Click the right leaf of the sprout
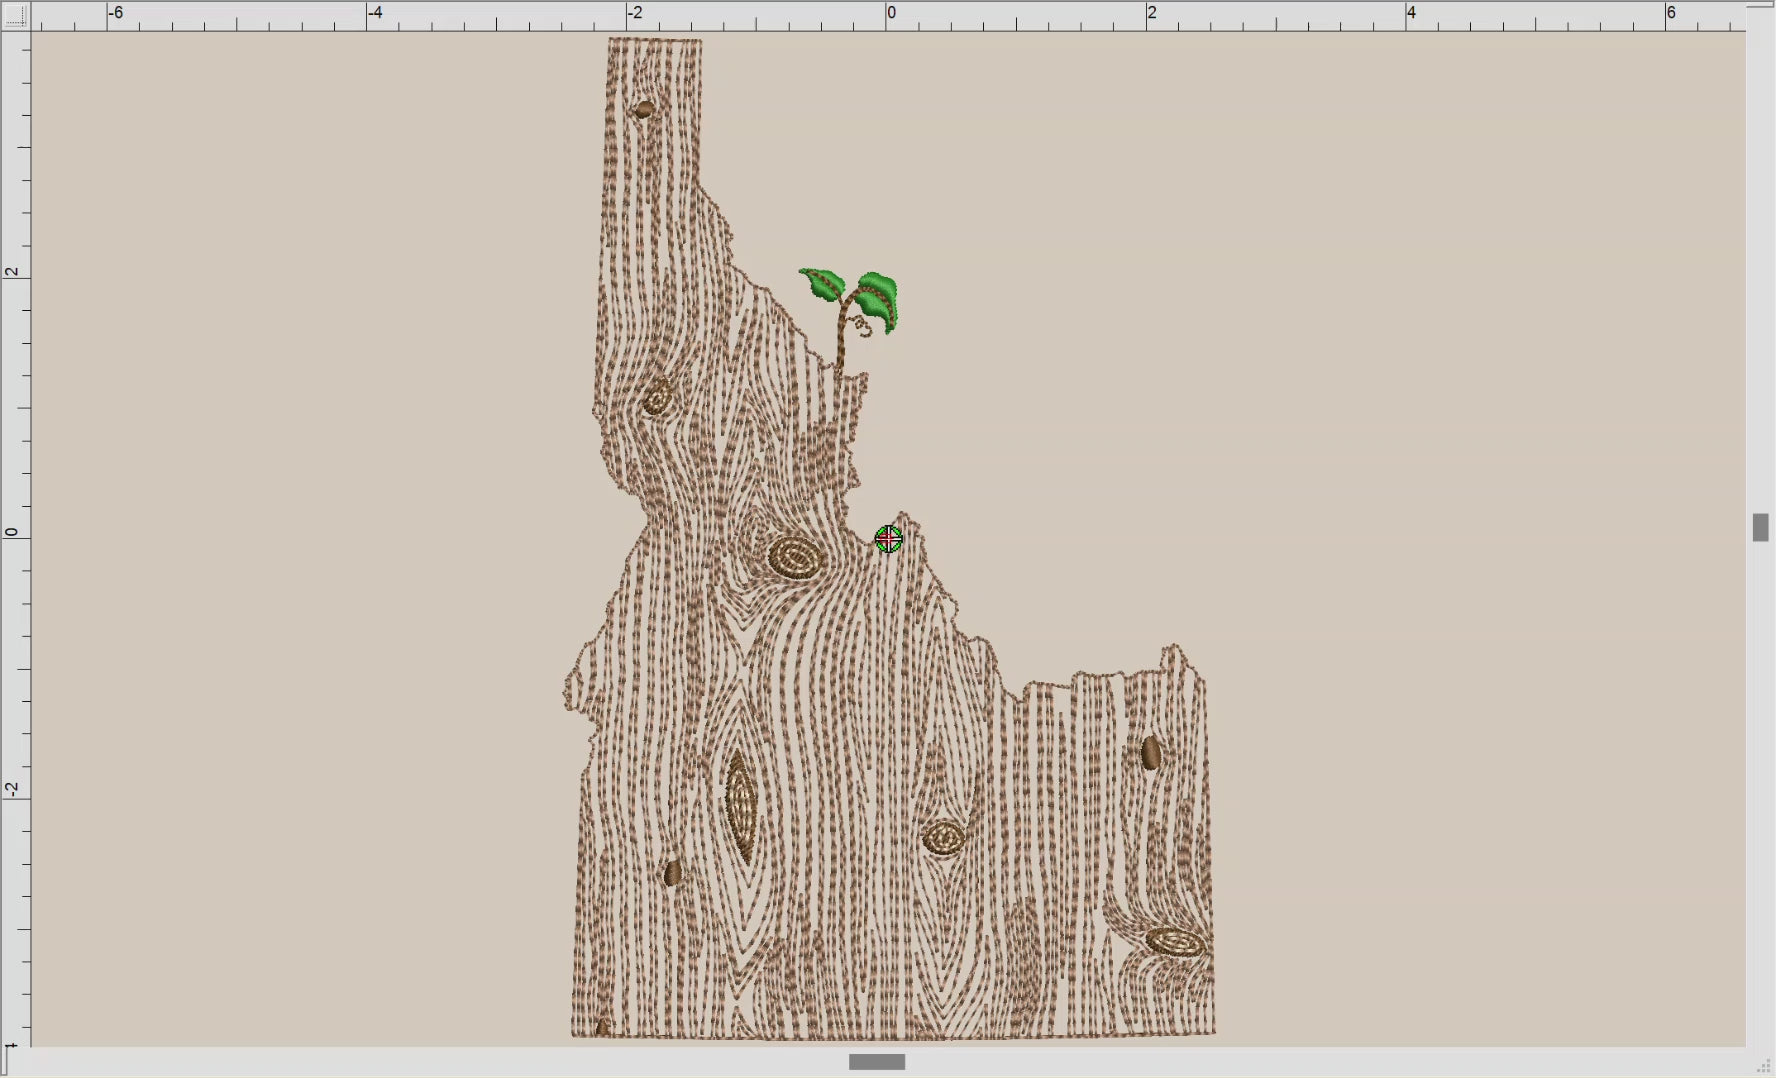This screenshot has width=1776, height=1078. (x=877, y=293)
